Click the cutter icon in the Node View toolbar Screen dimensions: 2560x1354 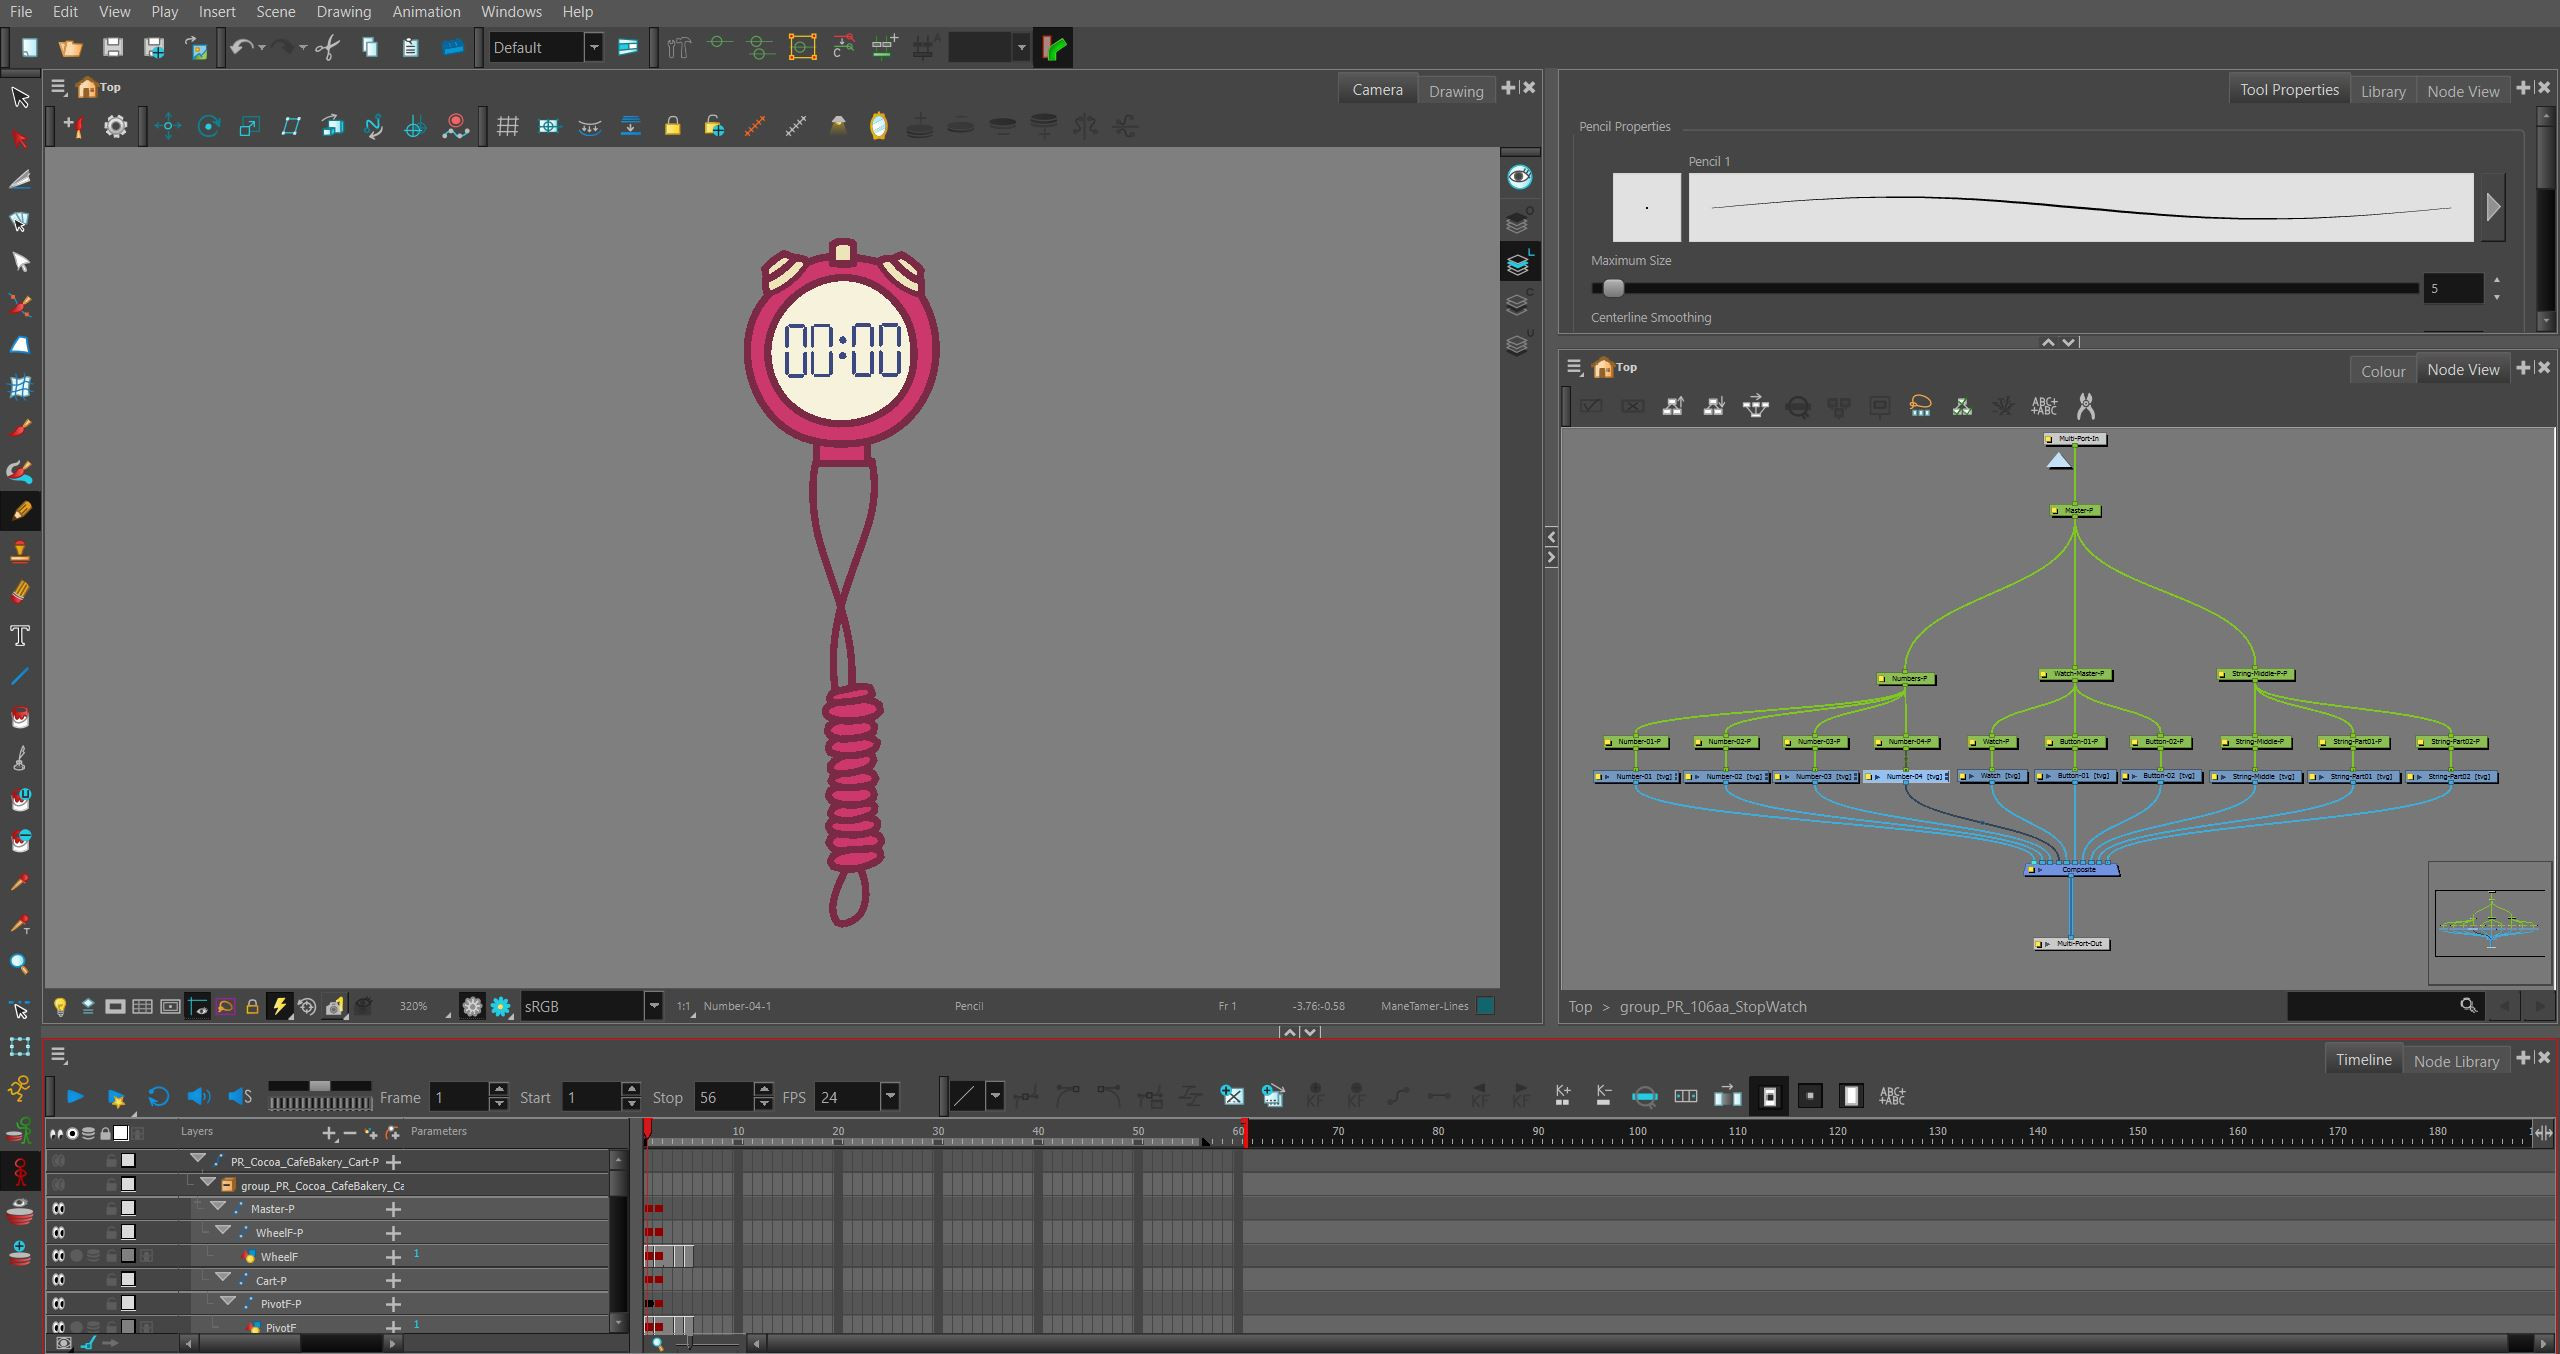tap(2086, 406)
